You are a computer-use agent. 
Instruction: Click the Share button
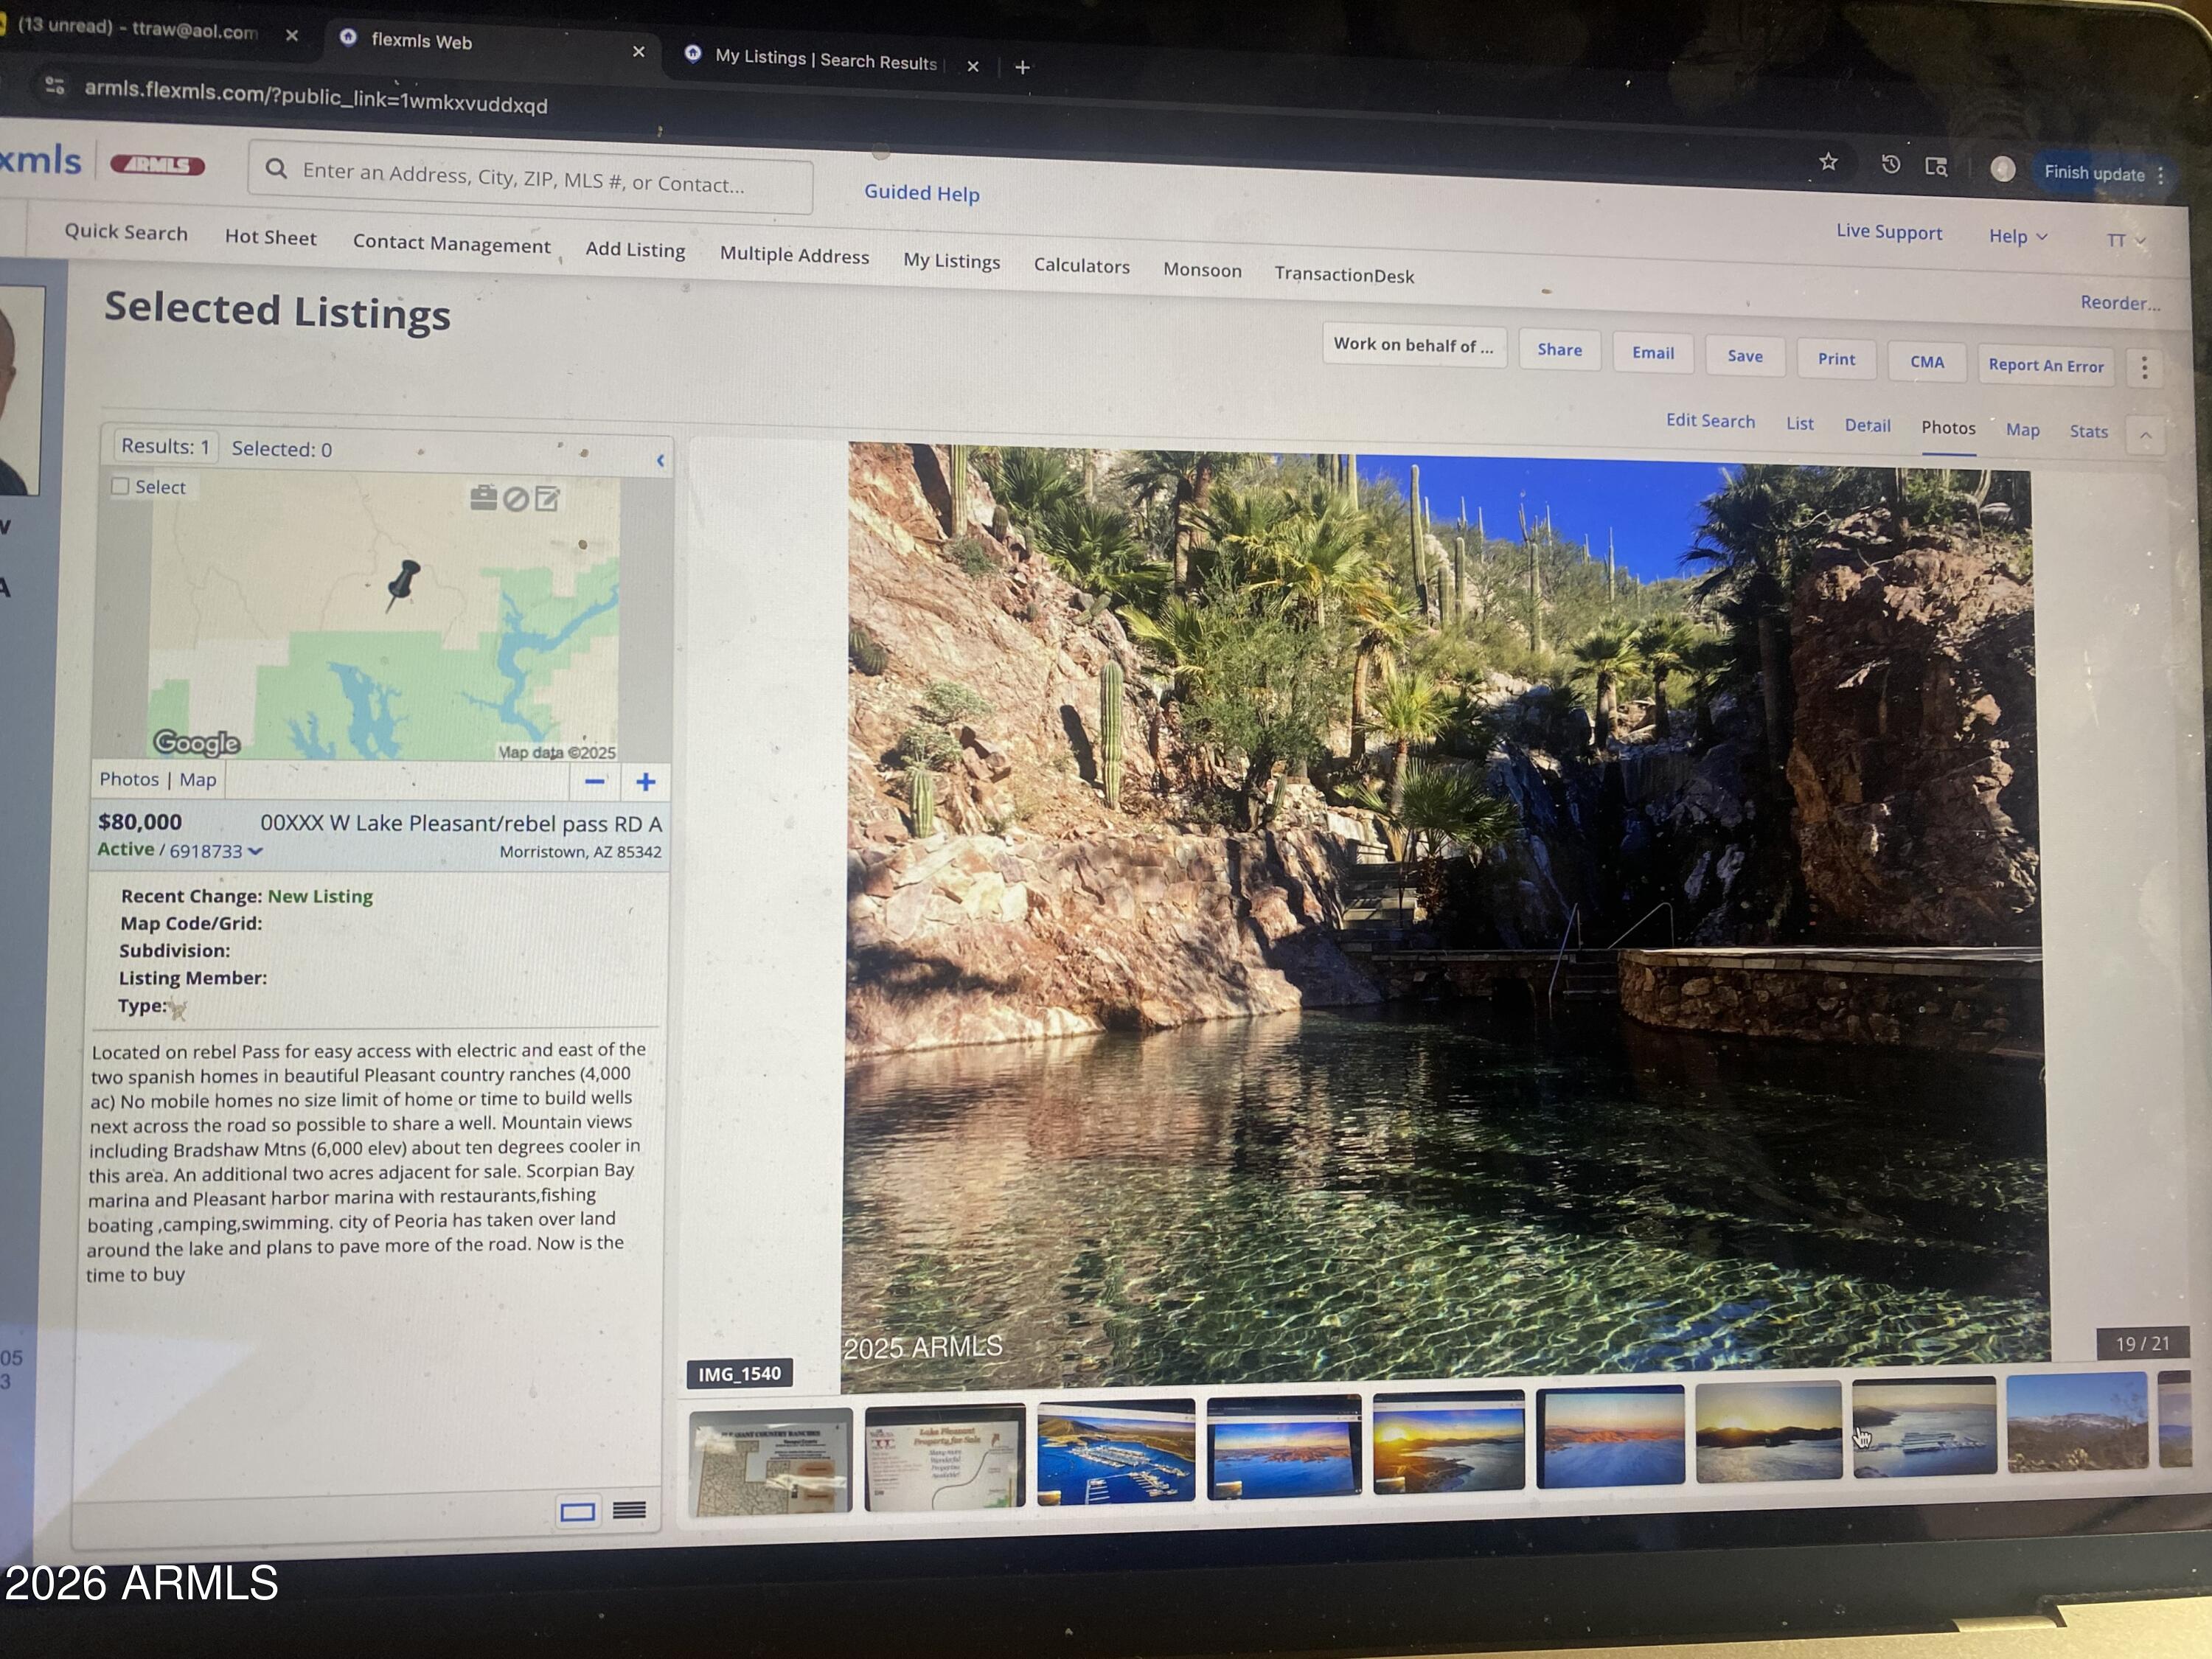[1559, 350]
